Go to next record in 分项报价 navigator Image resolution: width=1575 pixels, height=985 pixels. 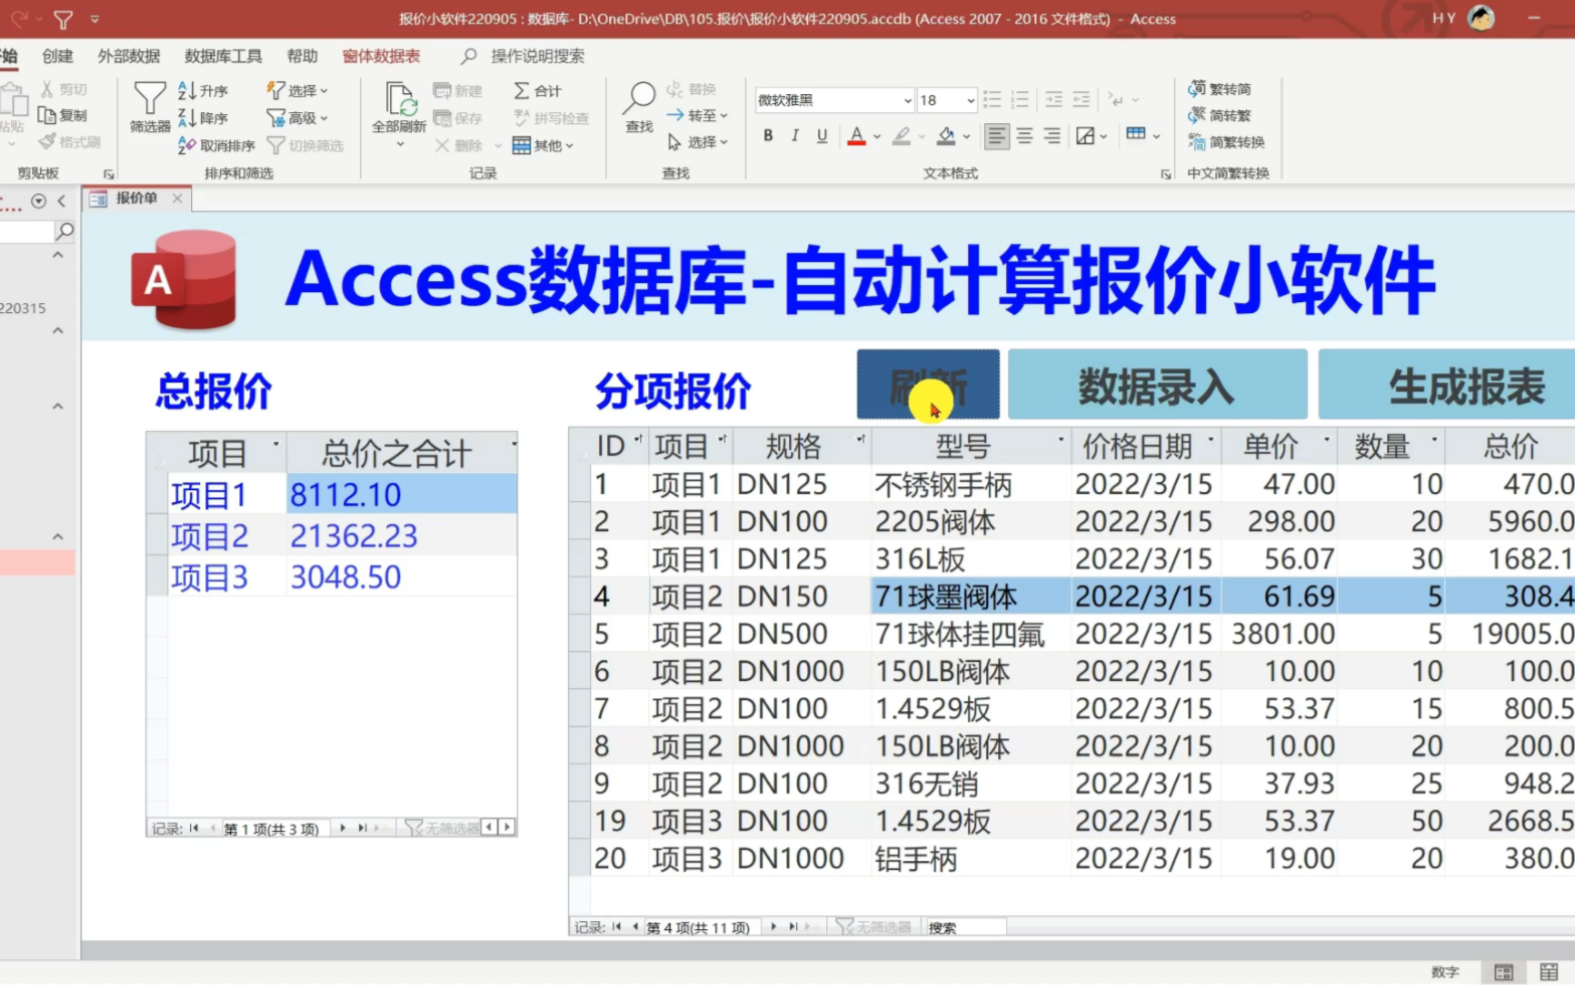pos(773,927)
